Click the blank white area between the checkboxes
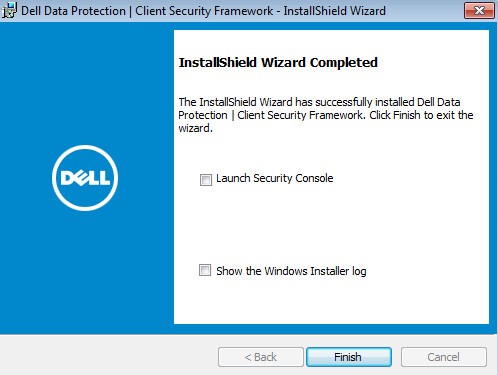Screen dimensions: 498x375 (x=332, y=227)
